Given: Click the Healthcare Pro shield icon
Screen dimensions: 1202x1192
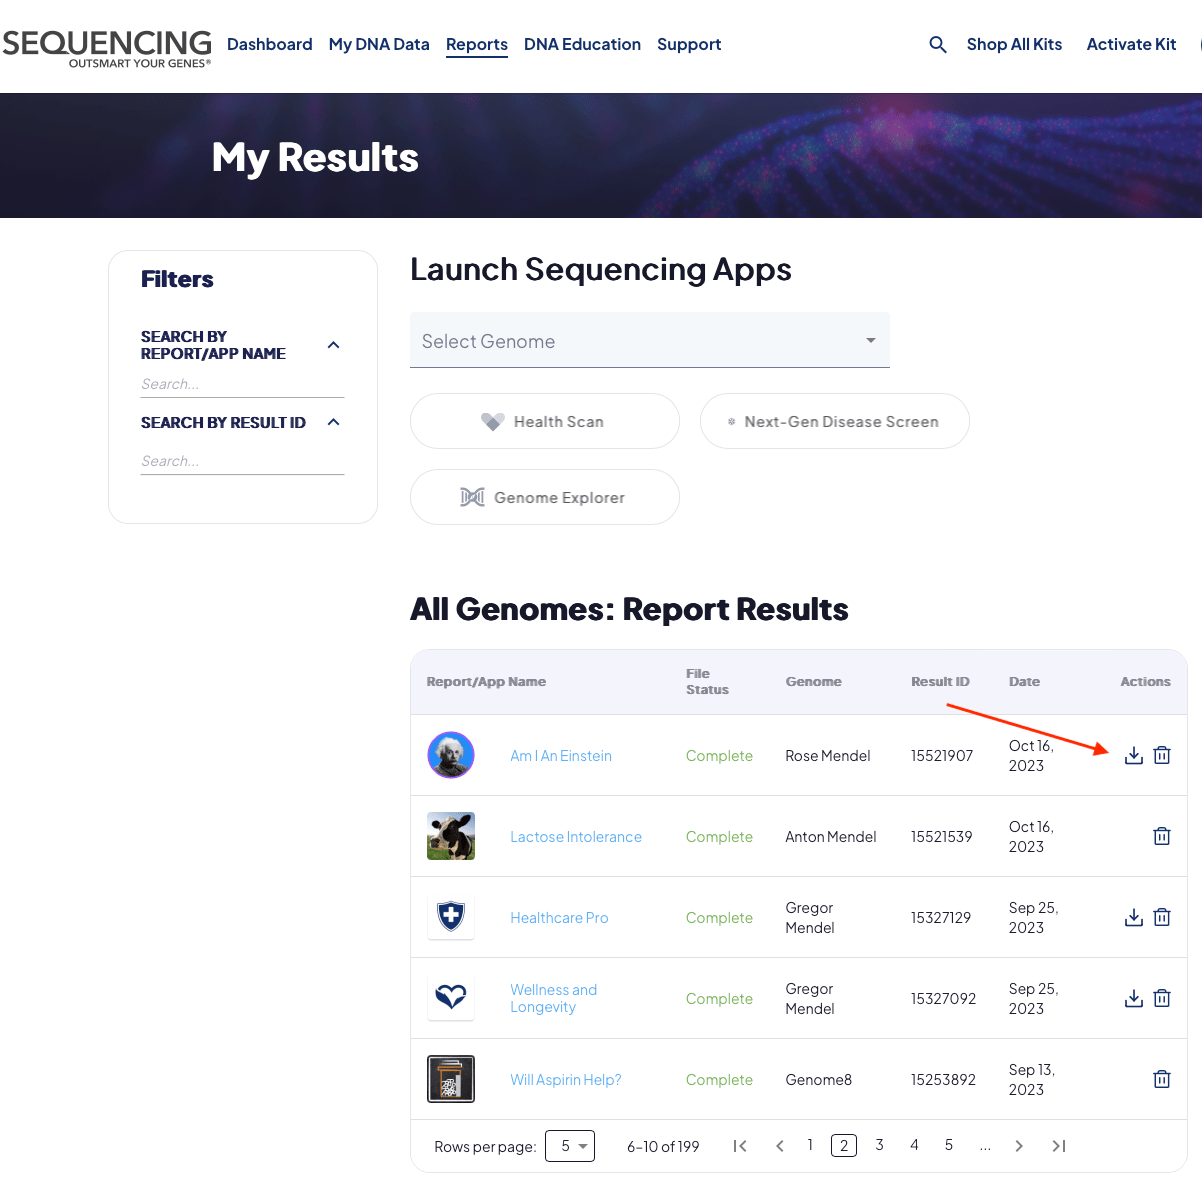Looking at the screenshot, I should pos(451,915).
